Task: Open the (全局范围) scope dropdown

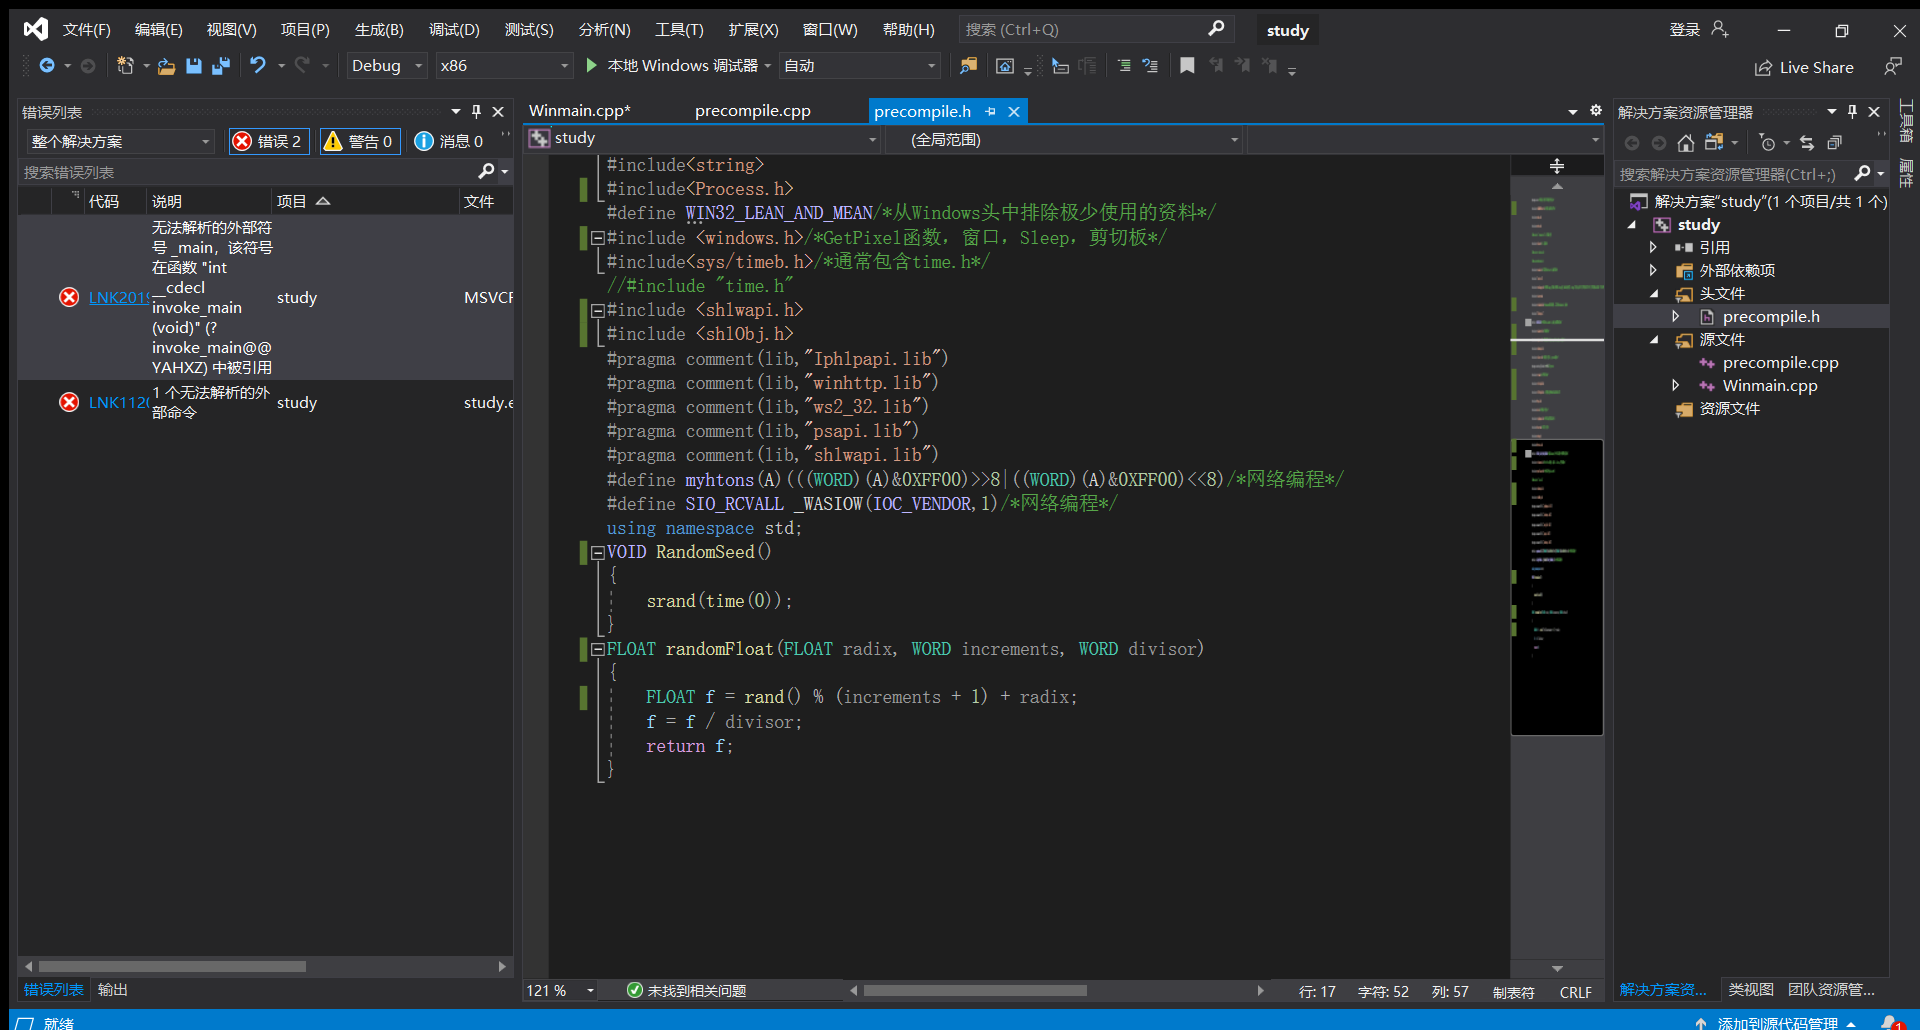Action: [1064, 140]
